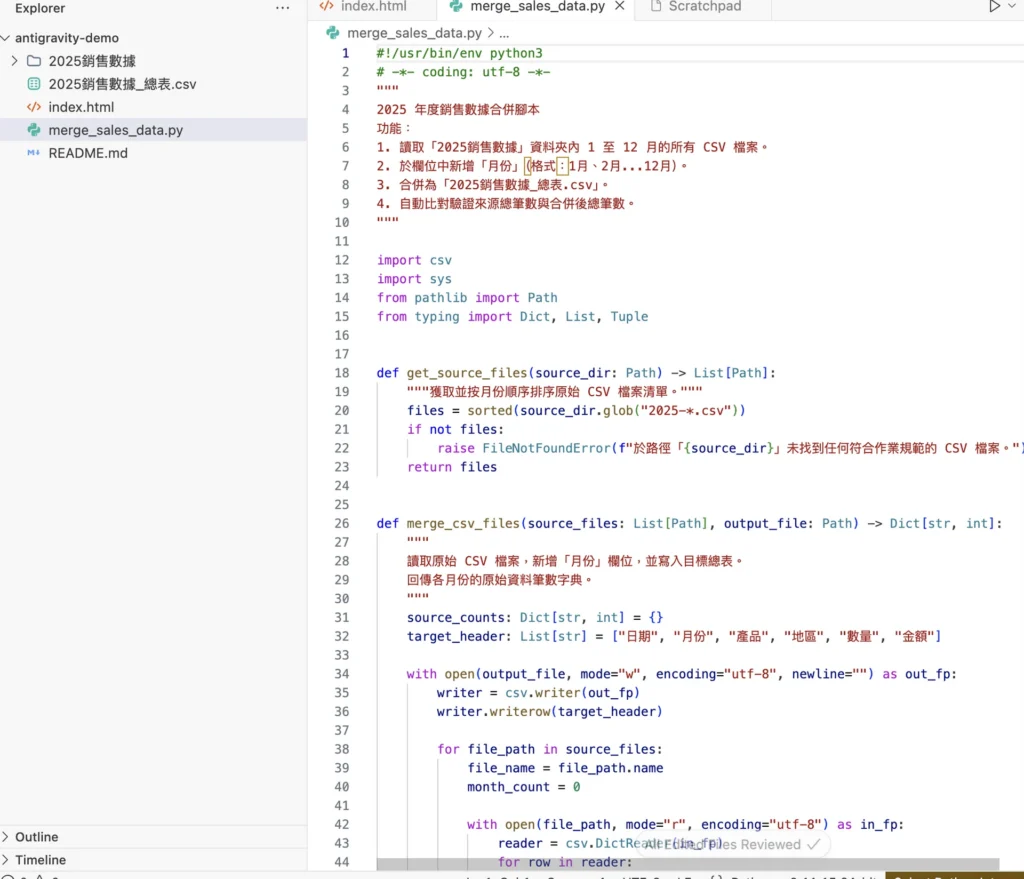Screen dimensions: 1024x879
Task: Expand the 2025銷售數據 folder
Action: pyautogui.click(x=14, y=61)
